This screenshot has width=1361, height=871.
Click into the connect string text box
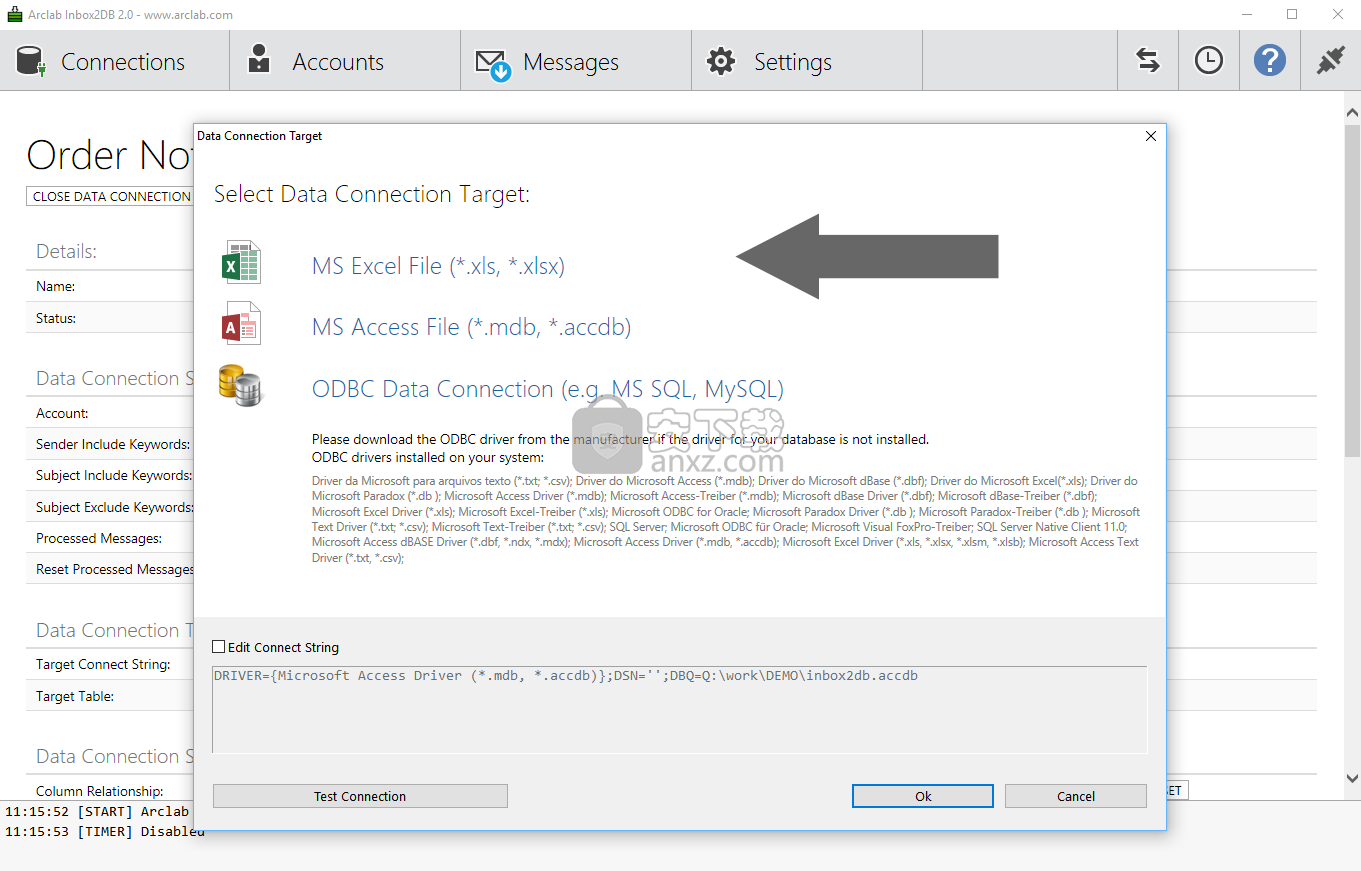pos(680,709)
